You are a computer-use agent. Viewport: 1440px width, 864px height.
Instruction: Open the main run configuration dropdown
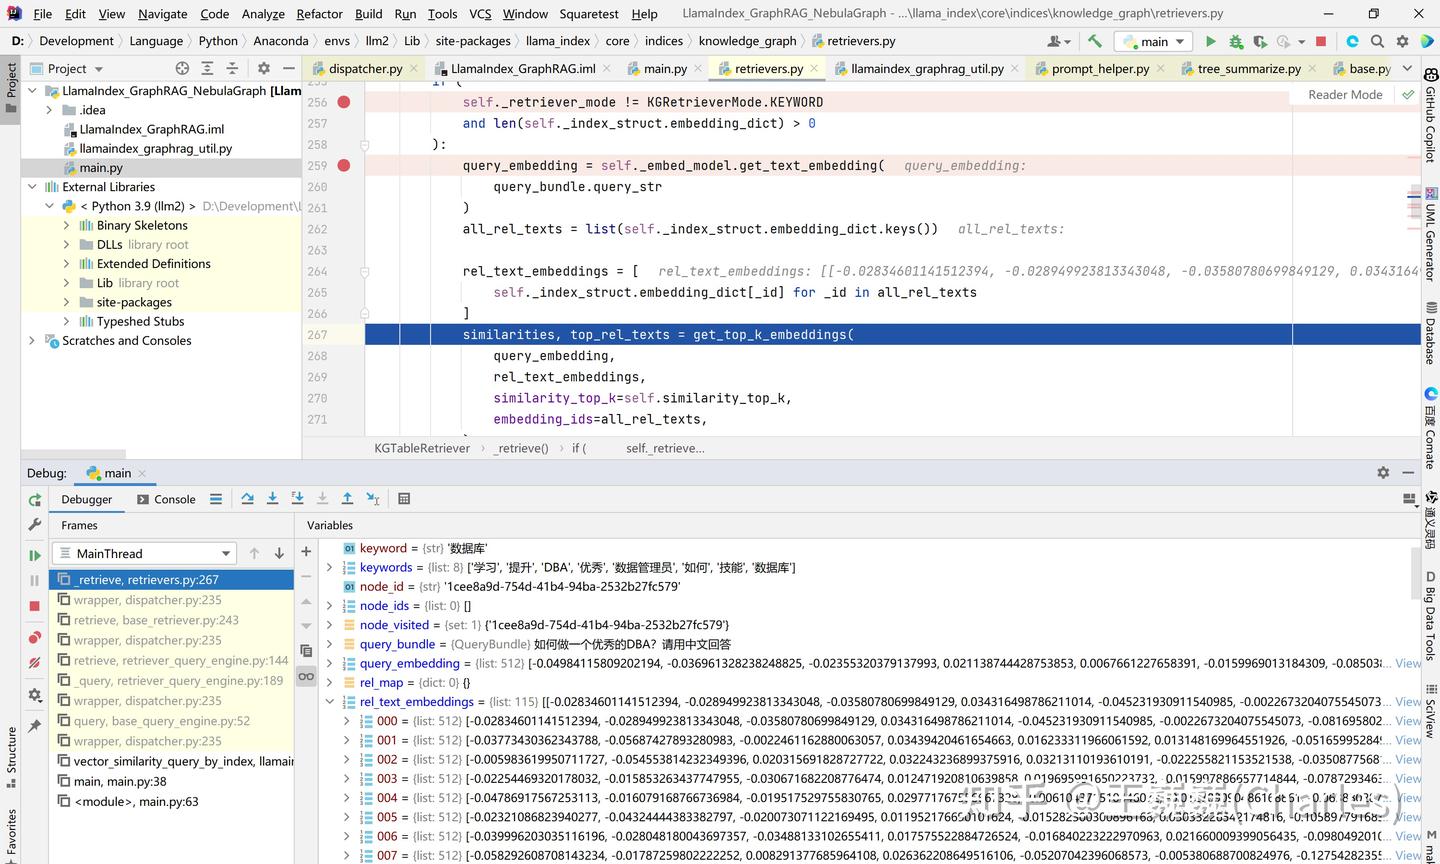[1154, 41]
